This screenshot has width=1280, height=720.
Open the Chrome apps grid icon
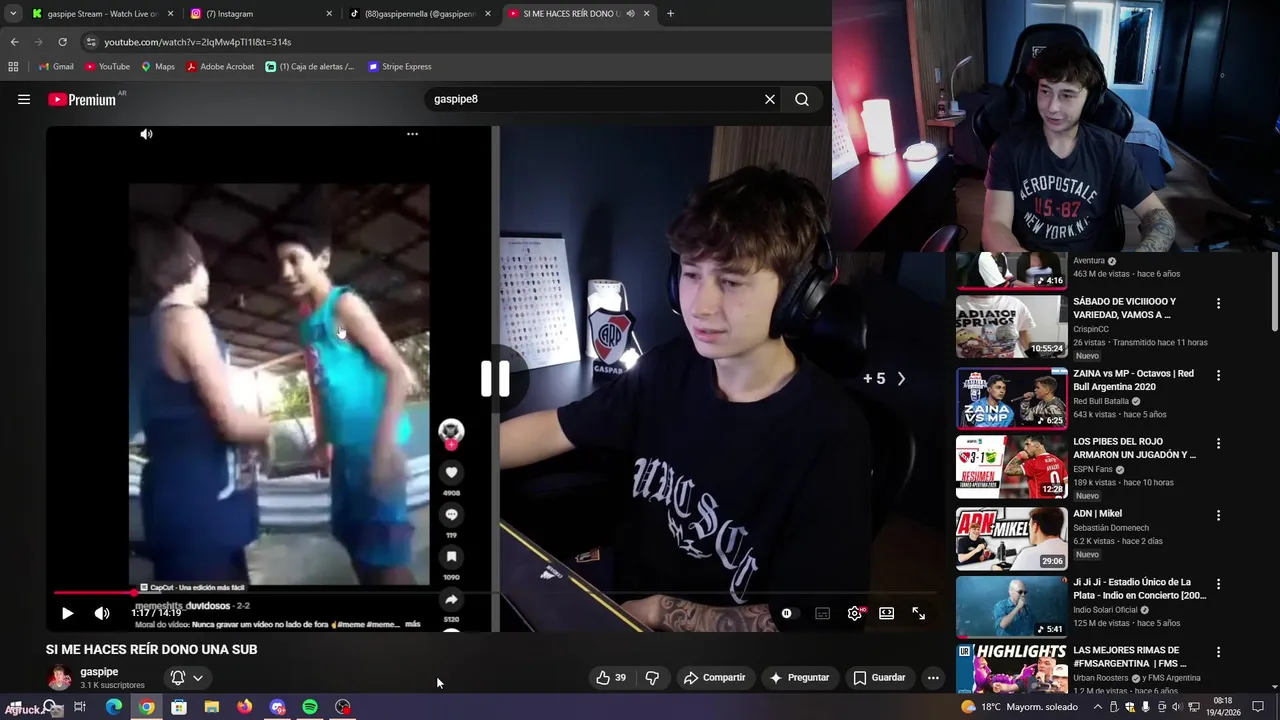pos(13,67)
